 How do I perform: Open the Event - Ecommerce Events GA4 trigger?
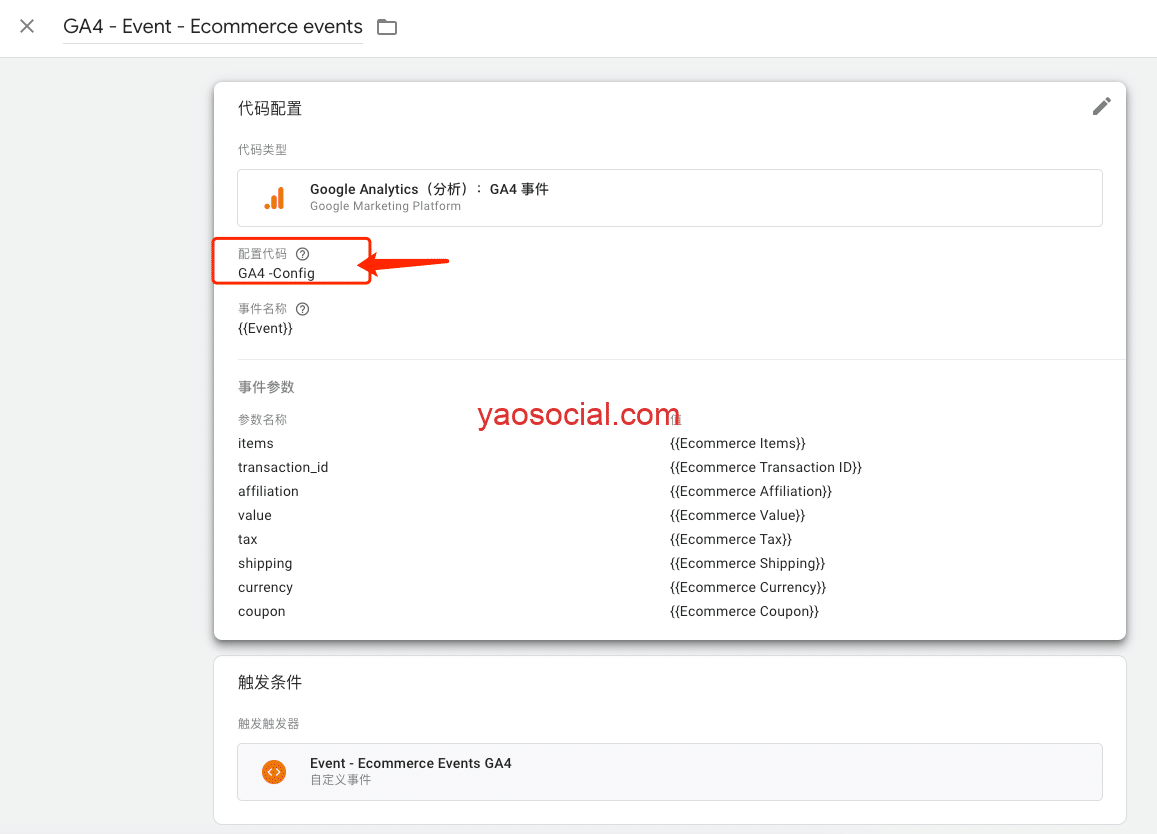coord(669,771)
